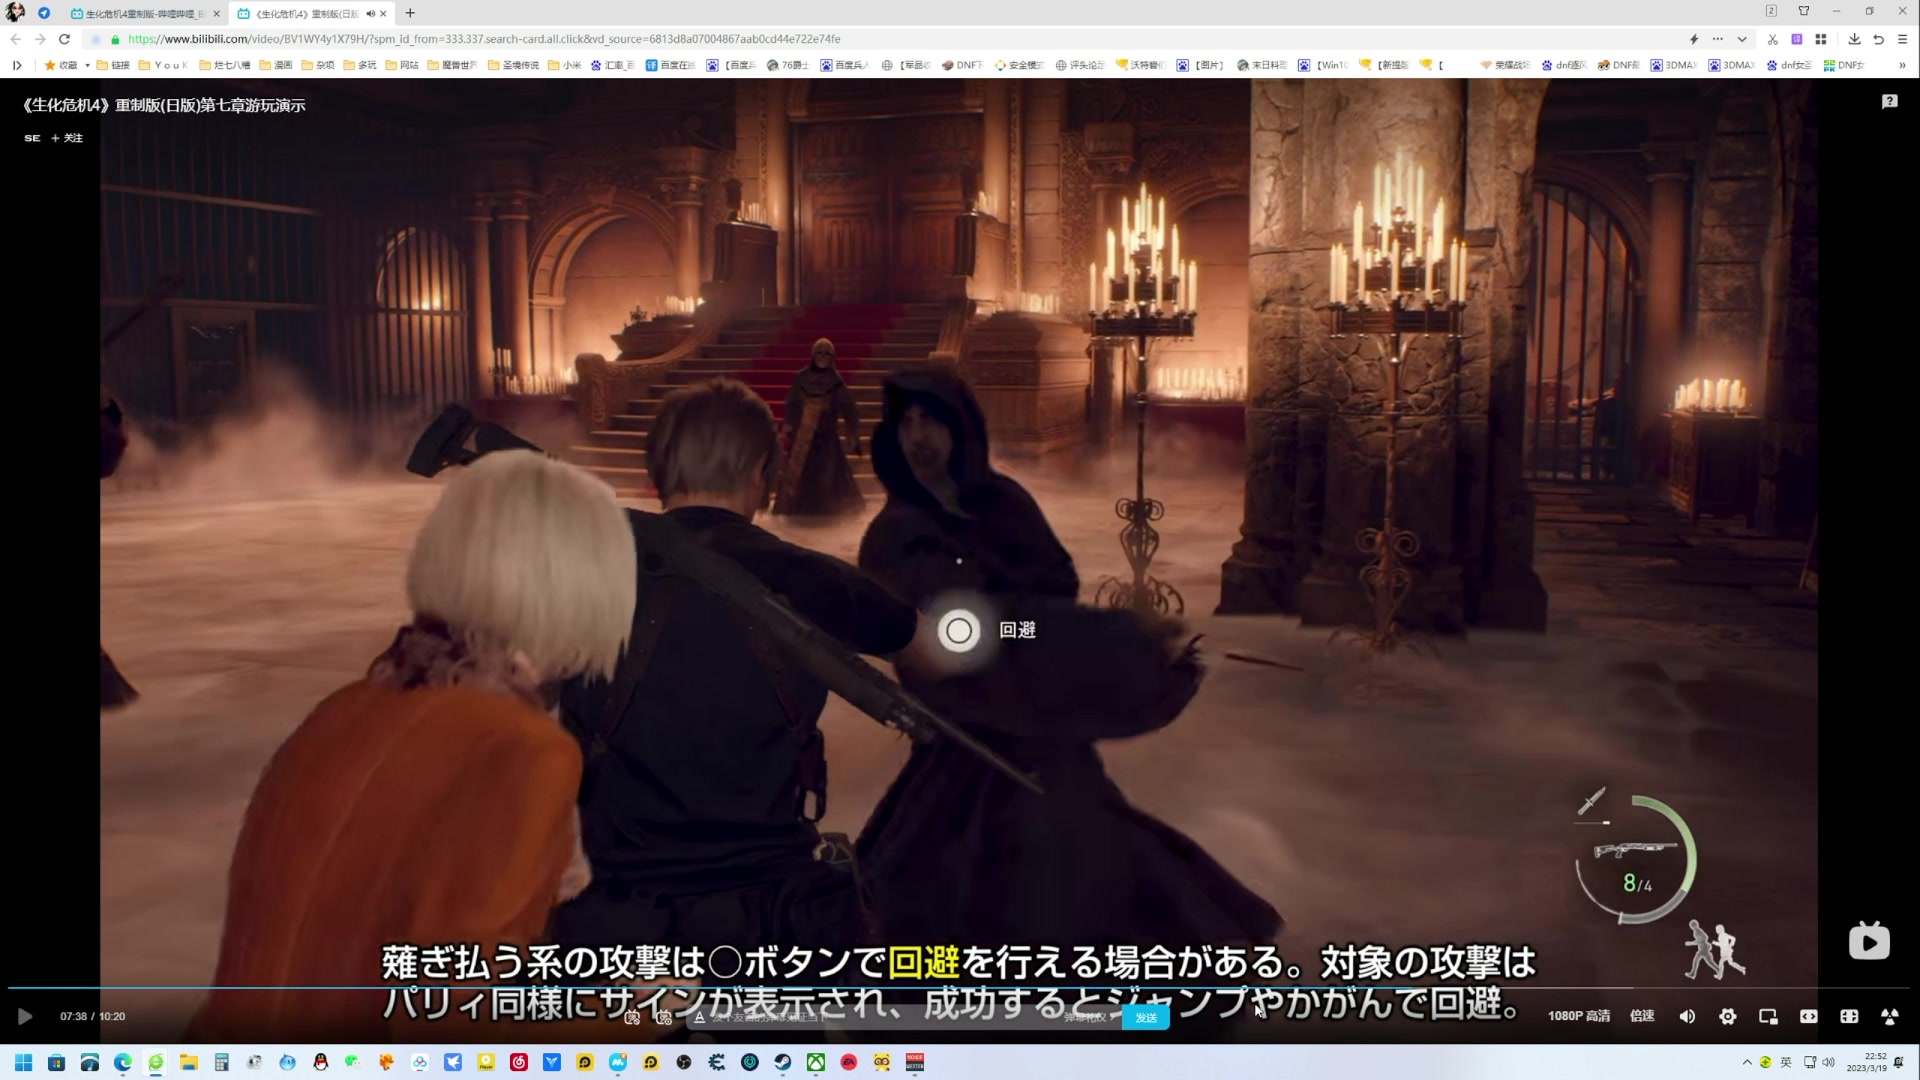Enter fullscreen with the last player icon

(x=1889, y=1016)
